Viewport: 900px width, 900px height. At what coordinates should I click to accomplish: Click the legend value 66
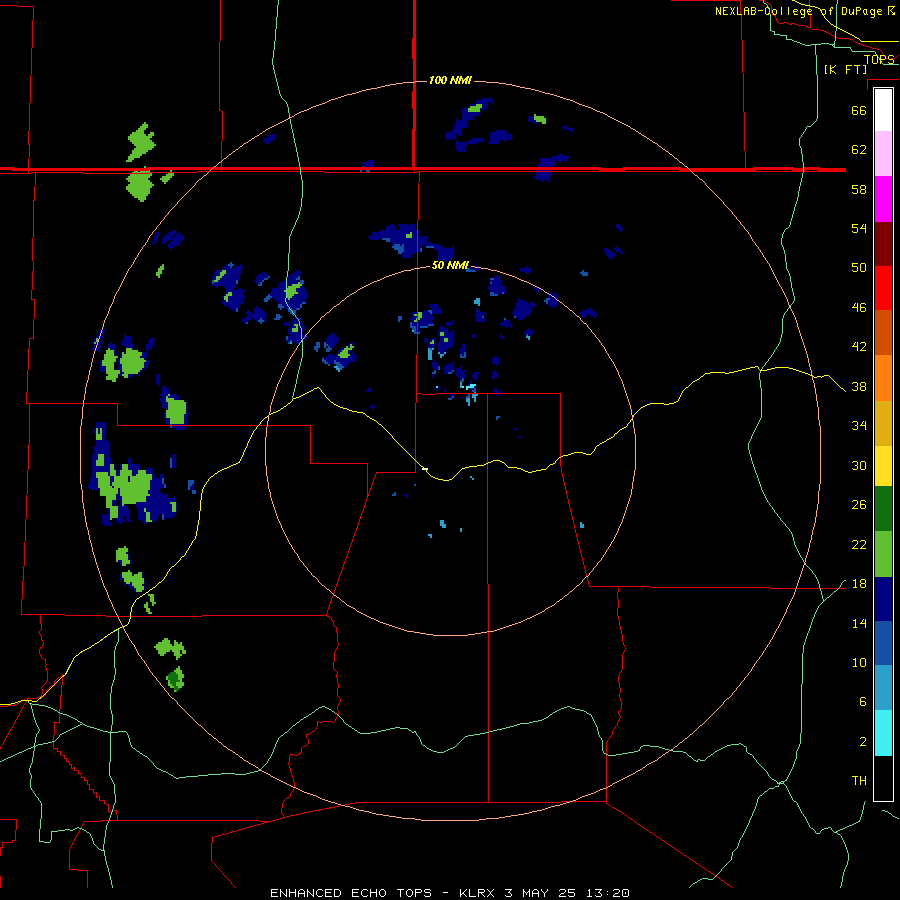click(859, 110)
